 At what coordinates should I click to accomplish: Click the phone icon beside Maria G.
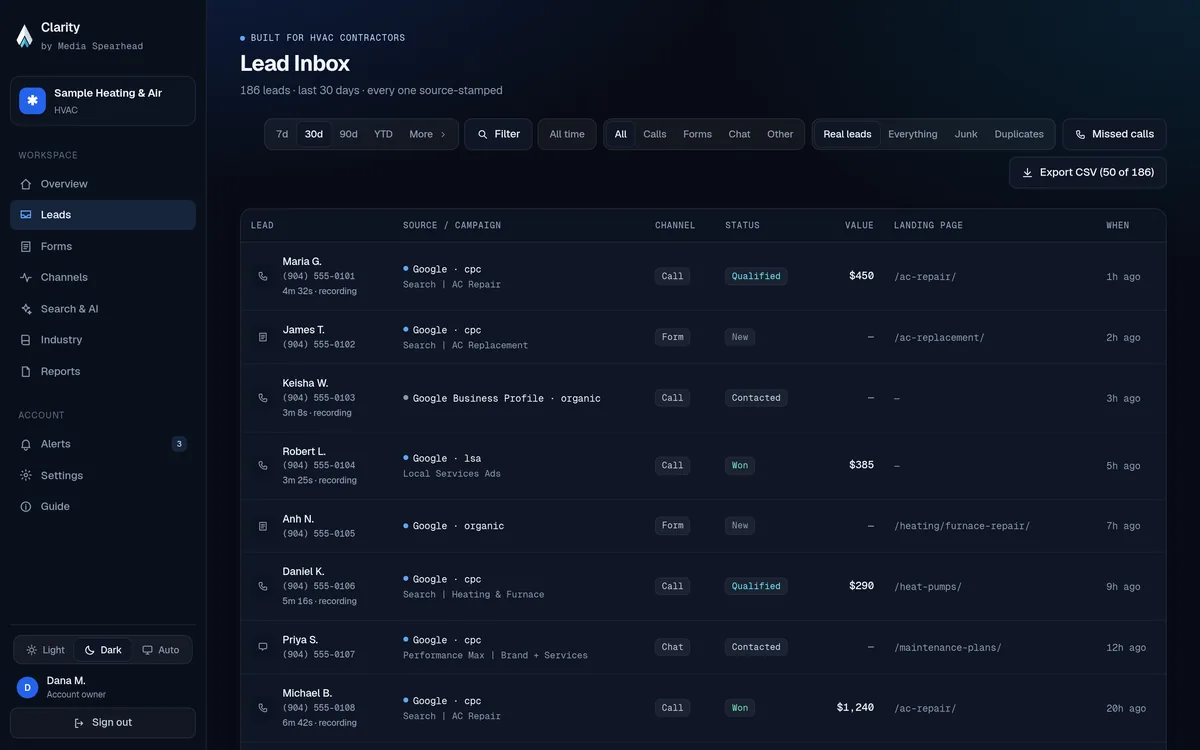coord(263,276)
